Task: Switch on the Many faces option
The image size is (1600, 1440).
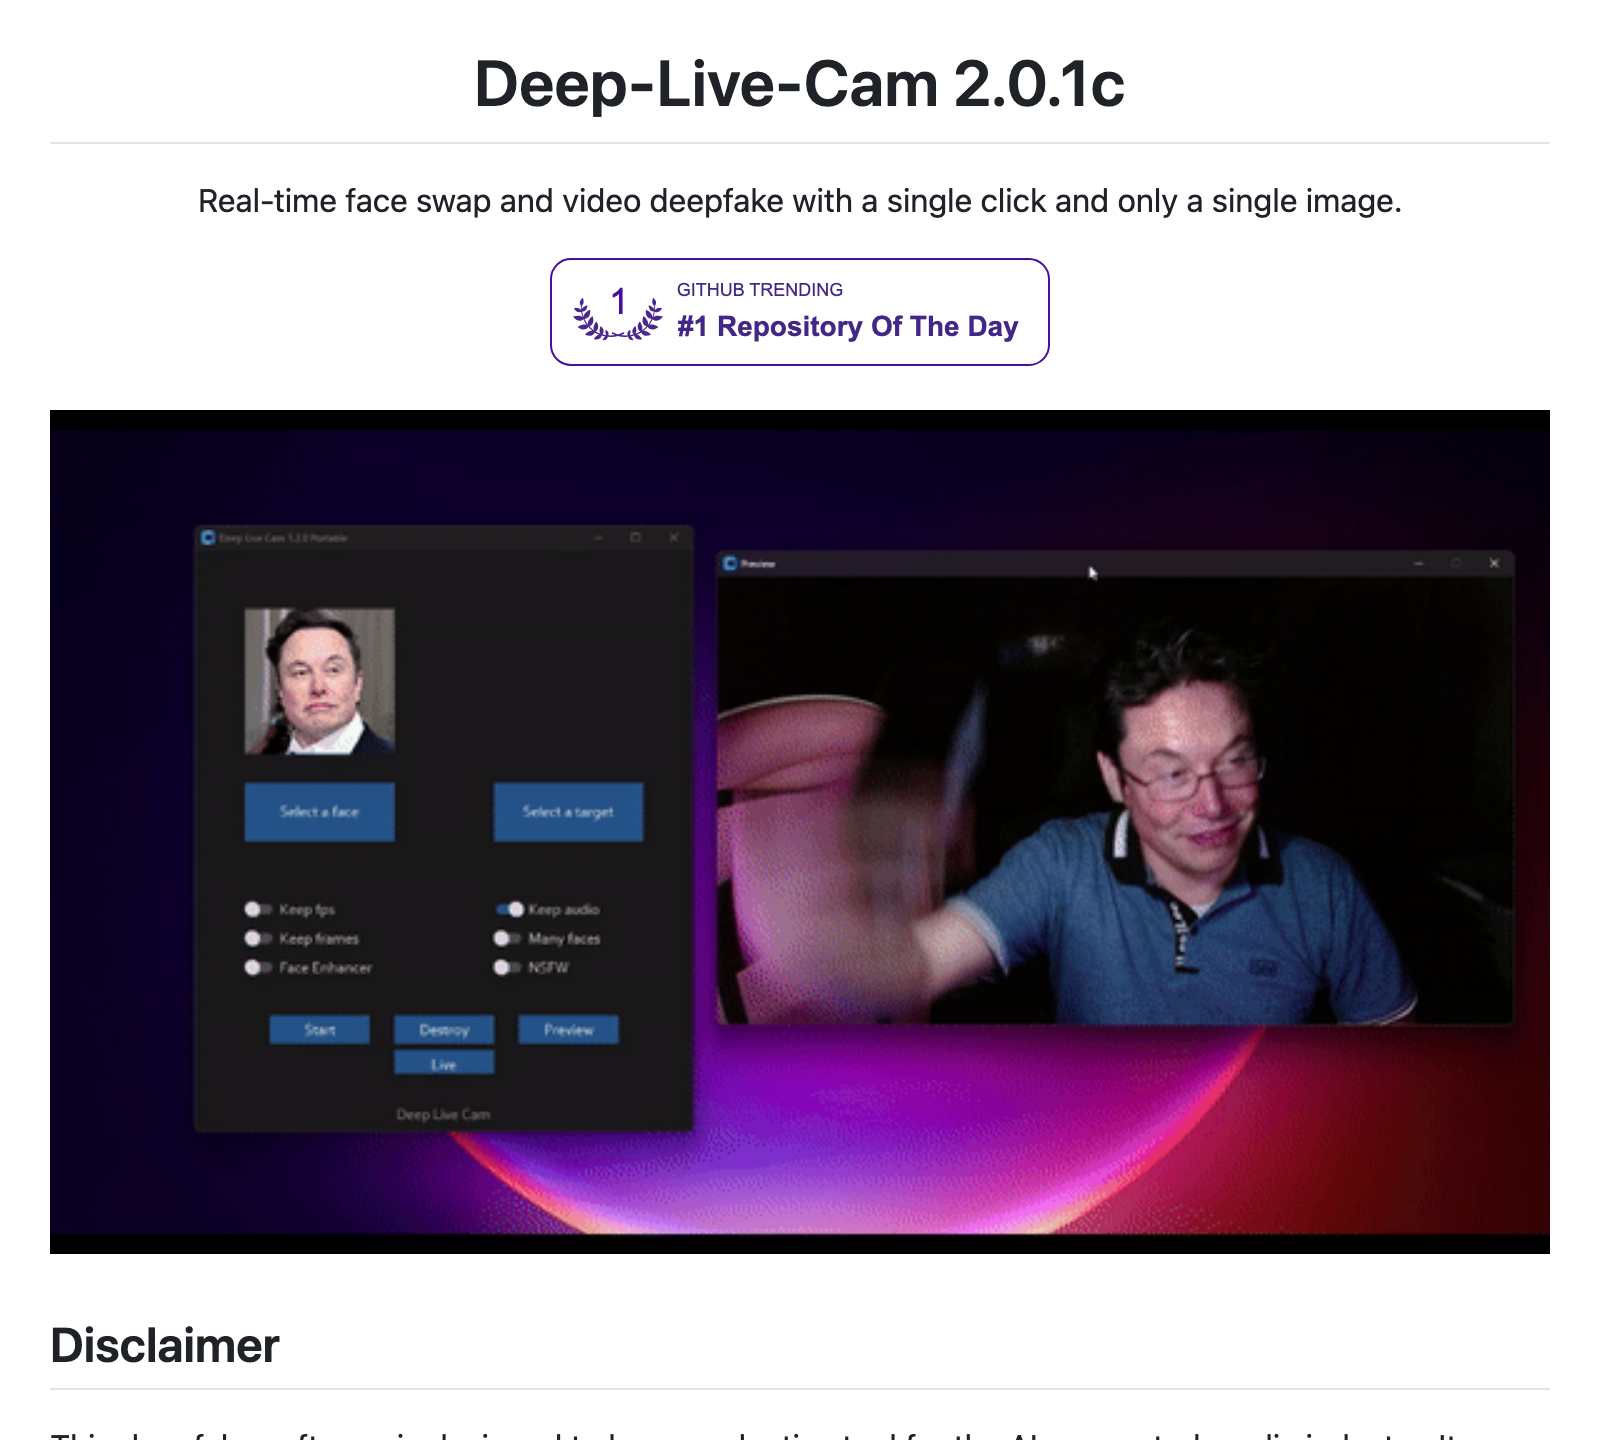Action: pos(506,938)
